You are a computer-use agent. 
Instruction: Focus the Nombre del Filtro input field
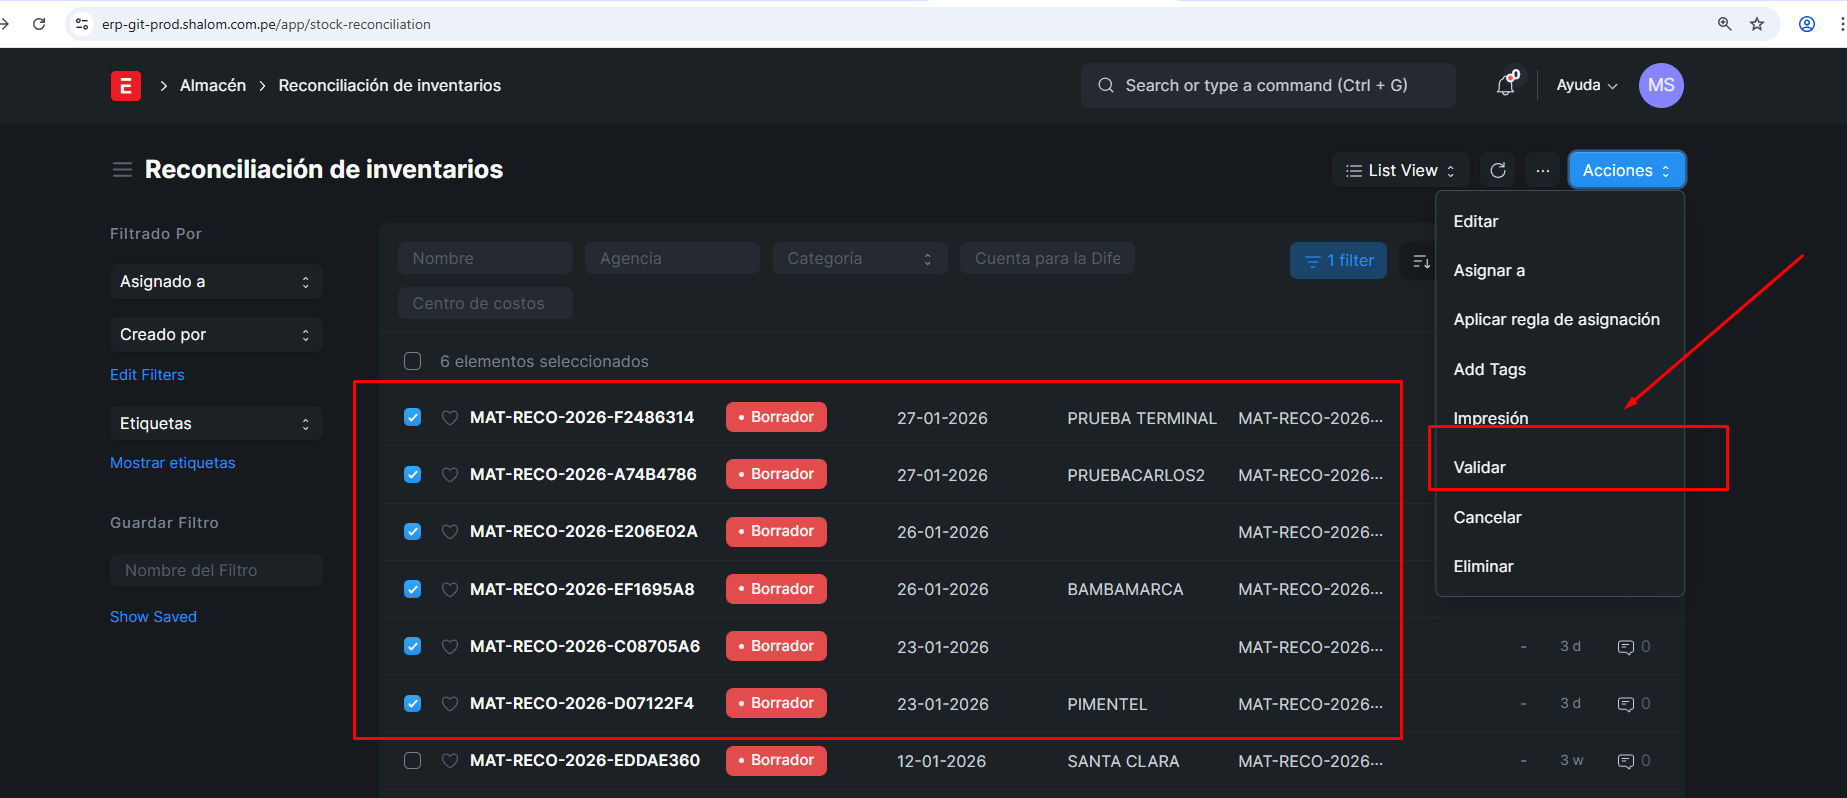(x=216, y=570)
